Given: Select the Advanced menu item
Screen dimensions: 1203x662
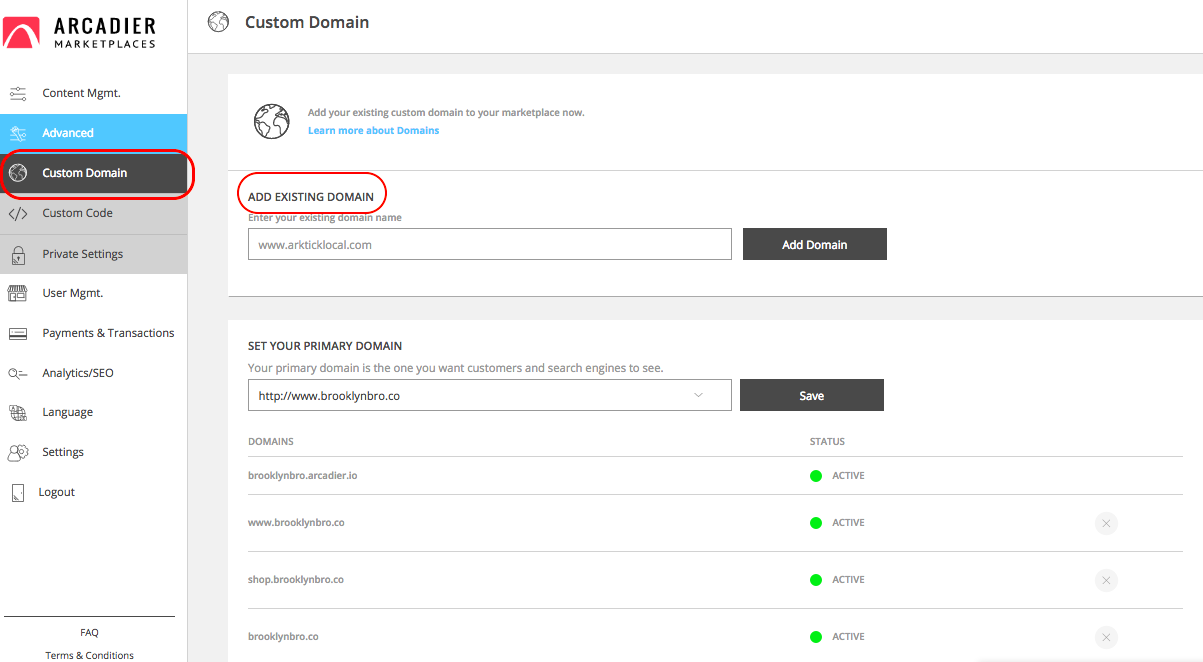Looking at the screenshot, I should (93, 133).
